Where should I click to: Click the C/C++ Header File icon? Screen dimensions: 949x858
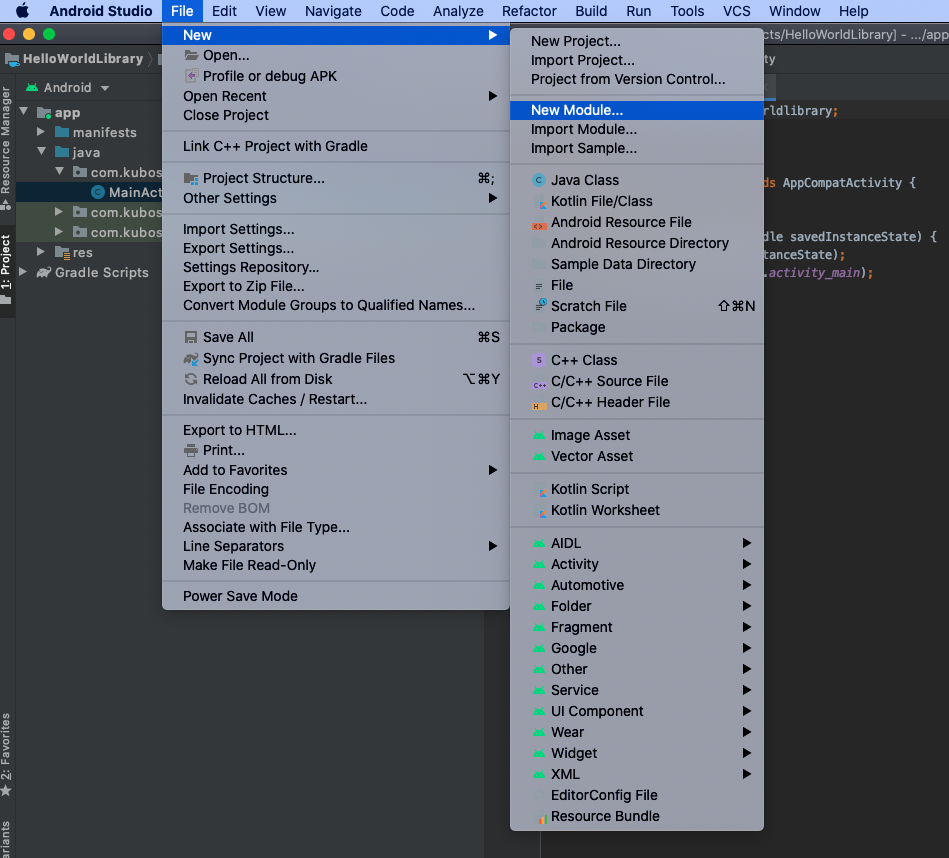[539, 403]
